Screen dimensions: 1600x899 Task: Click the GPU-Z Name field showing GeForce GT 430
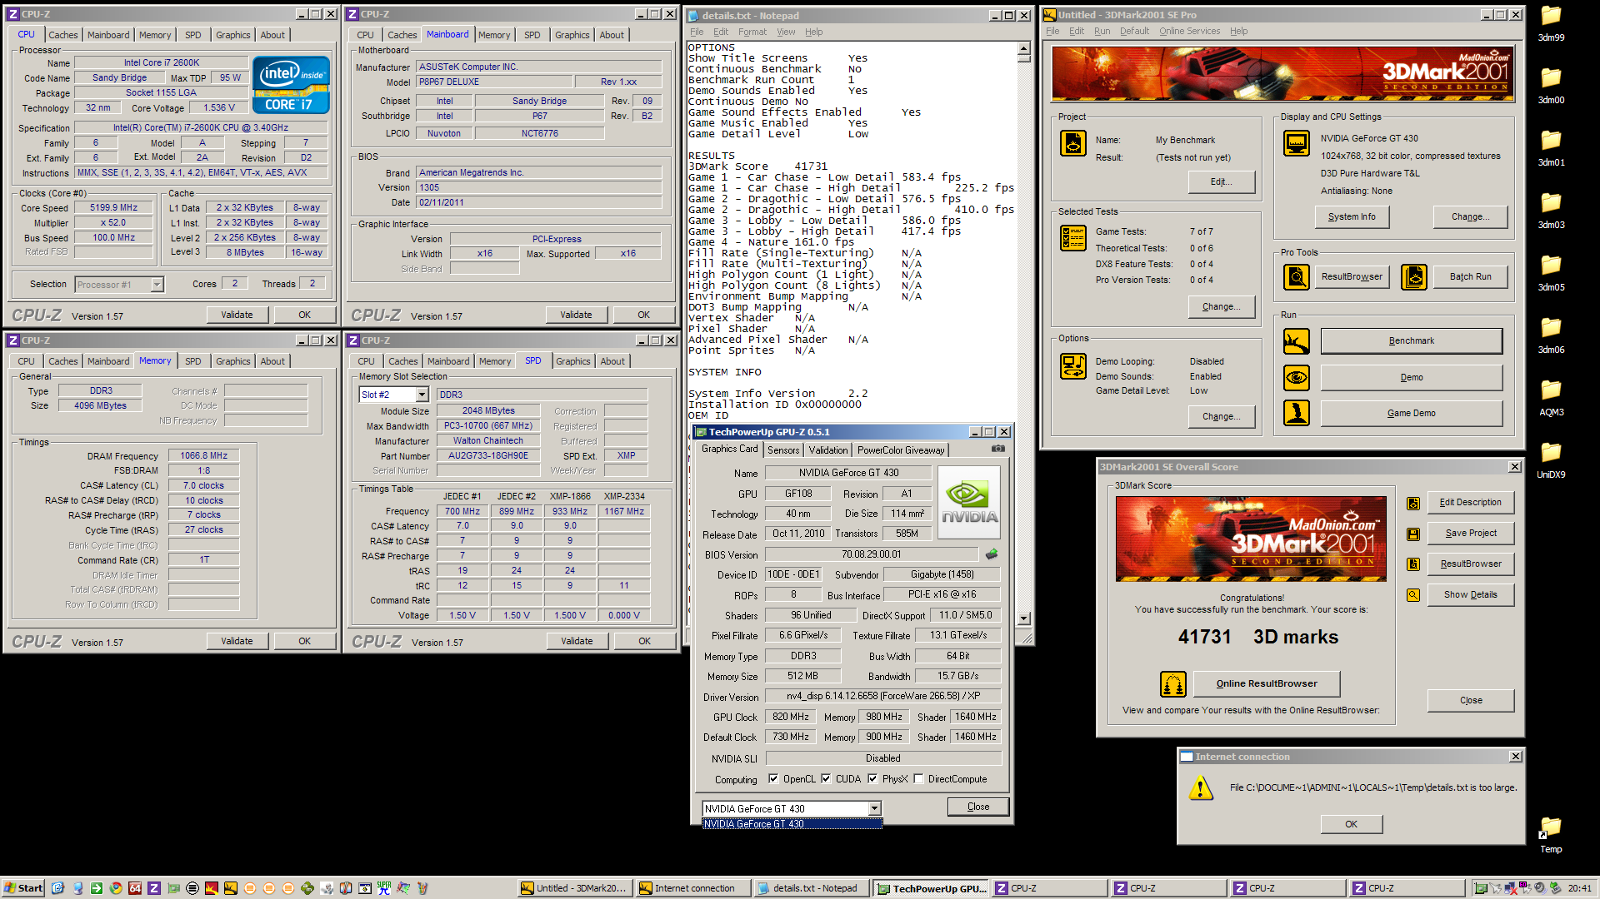coord(849,473)
